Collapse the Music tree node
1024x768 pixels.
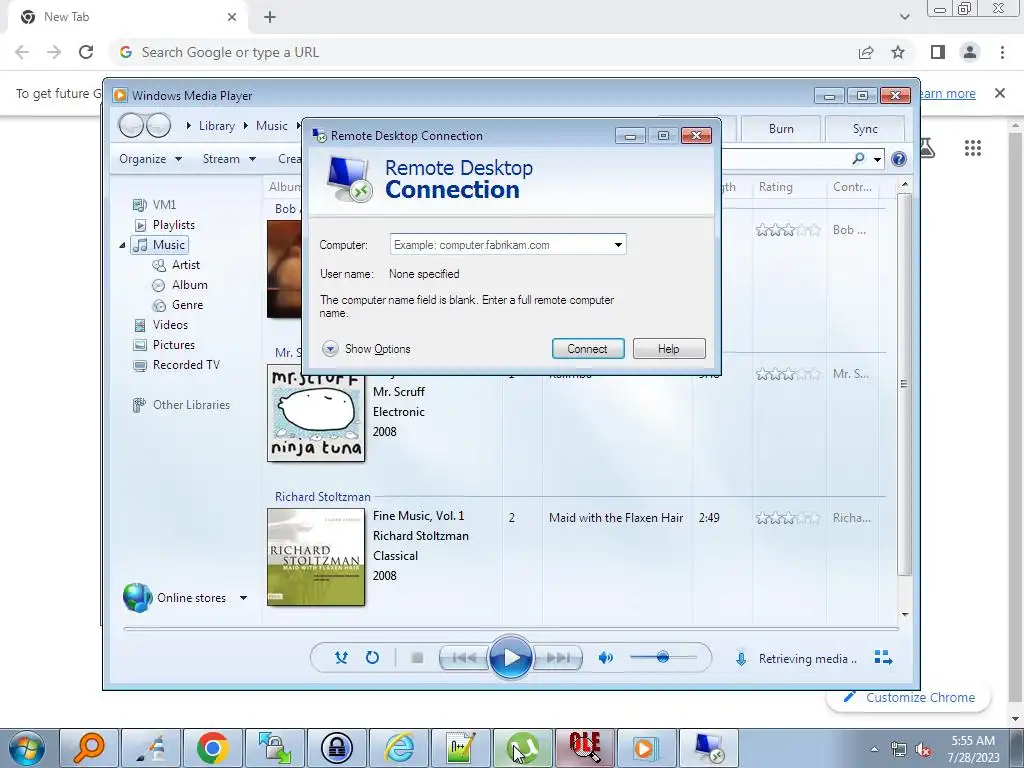(122, 246)
